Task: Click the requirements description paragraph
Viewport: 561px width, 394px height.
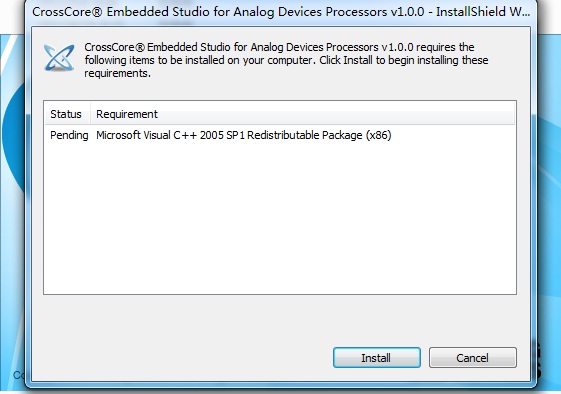Action: (x=286, y=60)
